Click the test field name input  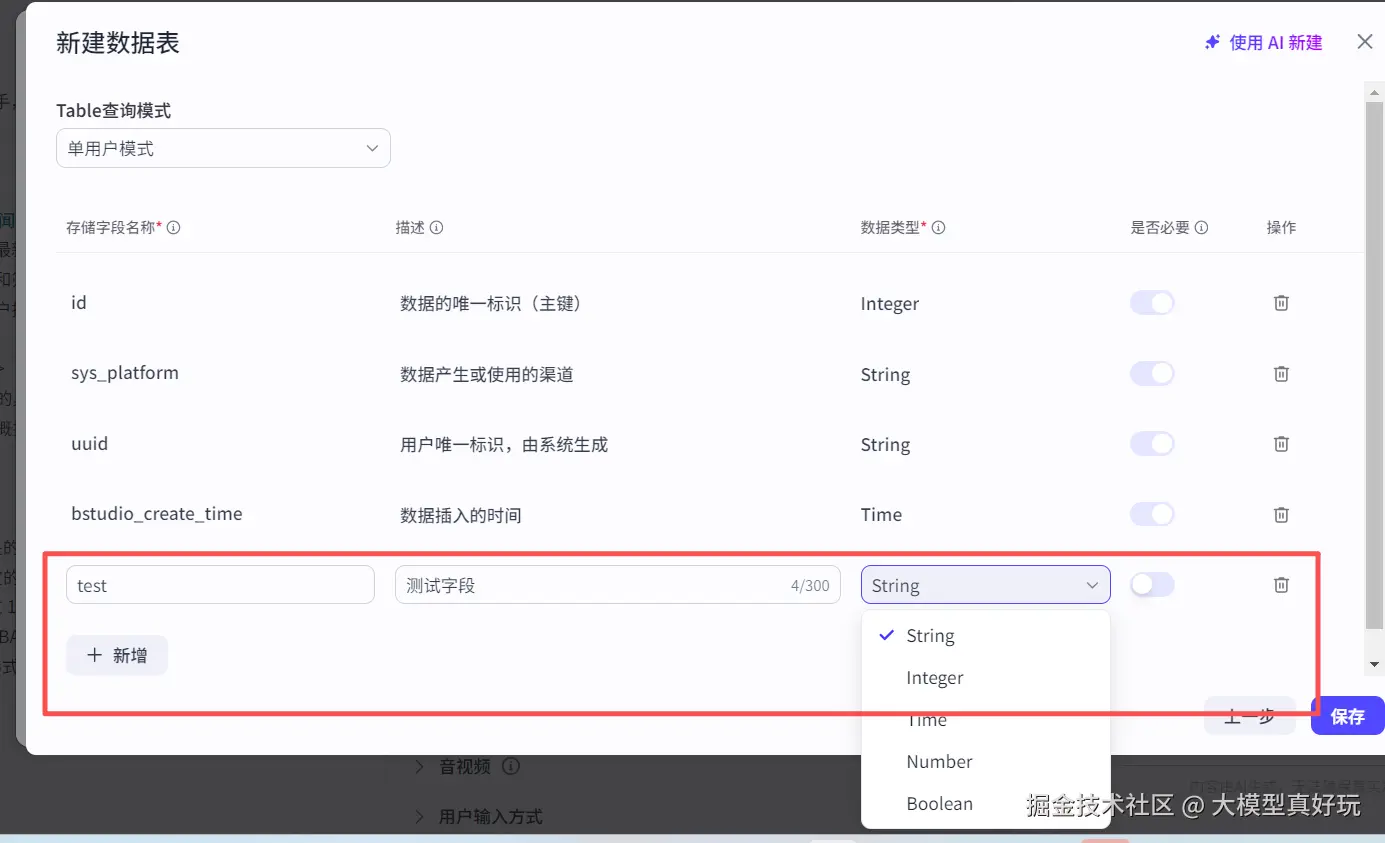(220, 585)
